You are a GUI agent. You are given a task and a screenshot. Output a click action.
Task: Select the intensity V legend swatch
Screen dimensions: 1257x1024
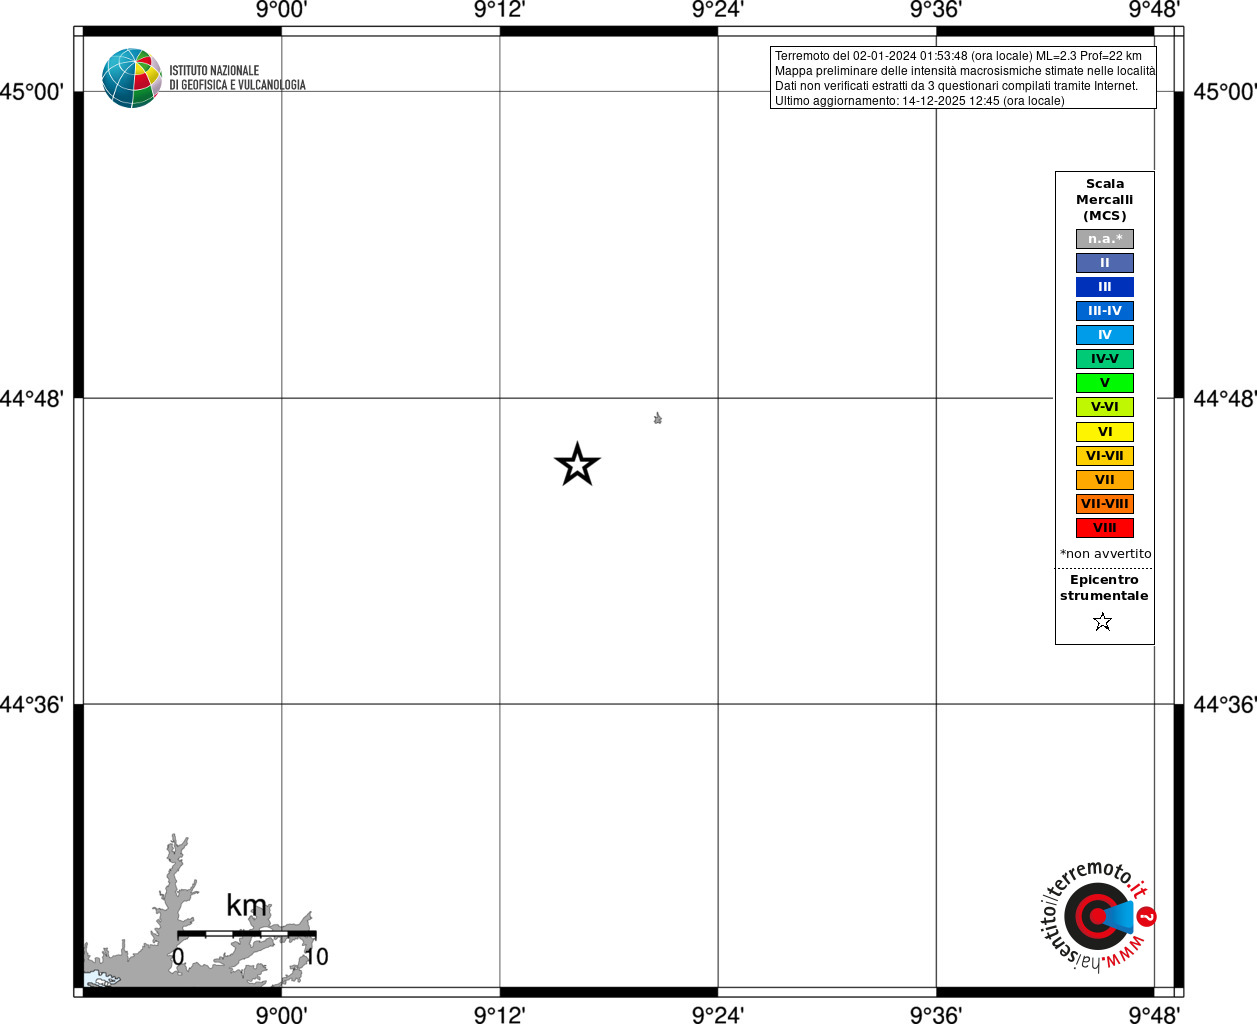[1105, 383]
